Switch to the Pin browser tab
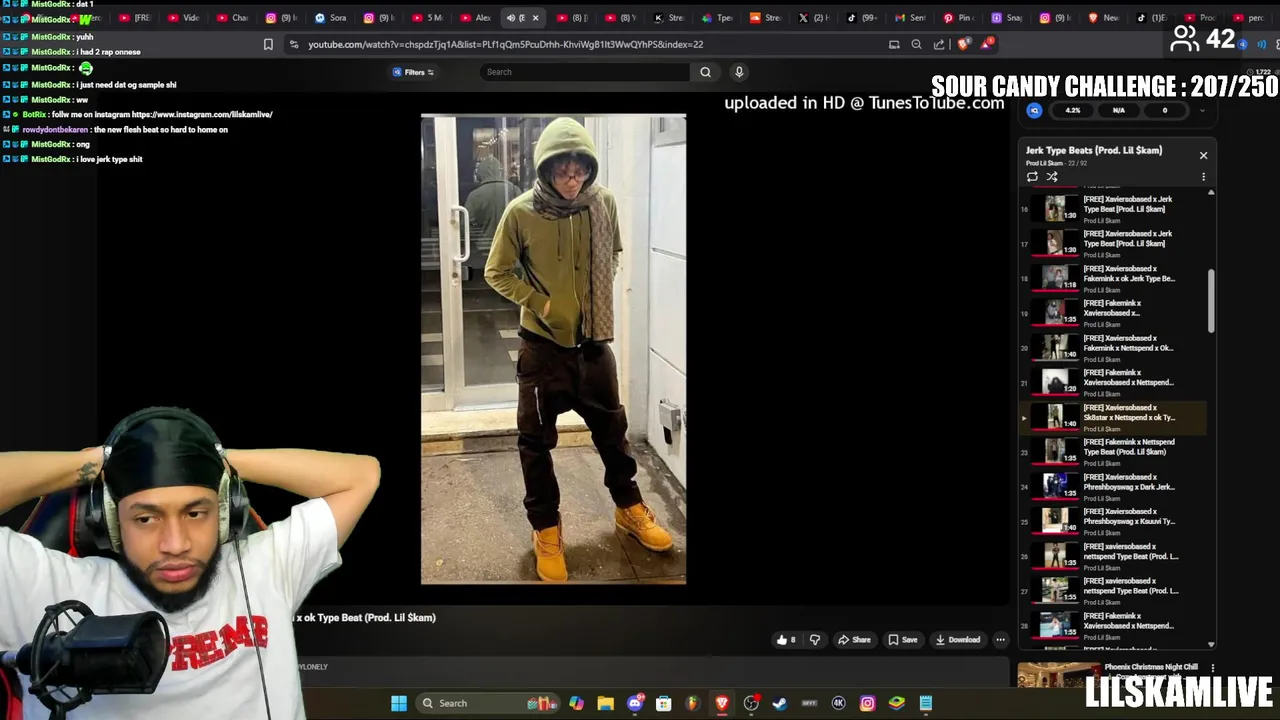Screen dimensions: 1280x720 point(959,18)
